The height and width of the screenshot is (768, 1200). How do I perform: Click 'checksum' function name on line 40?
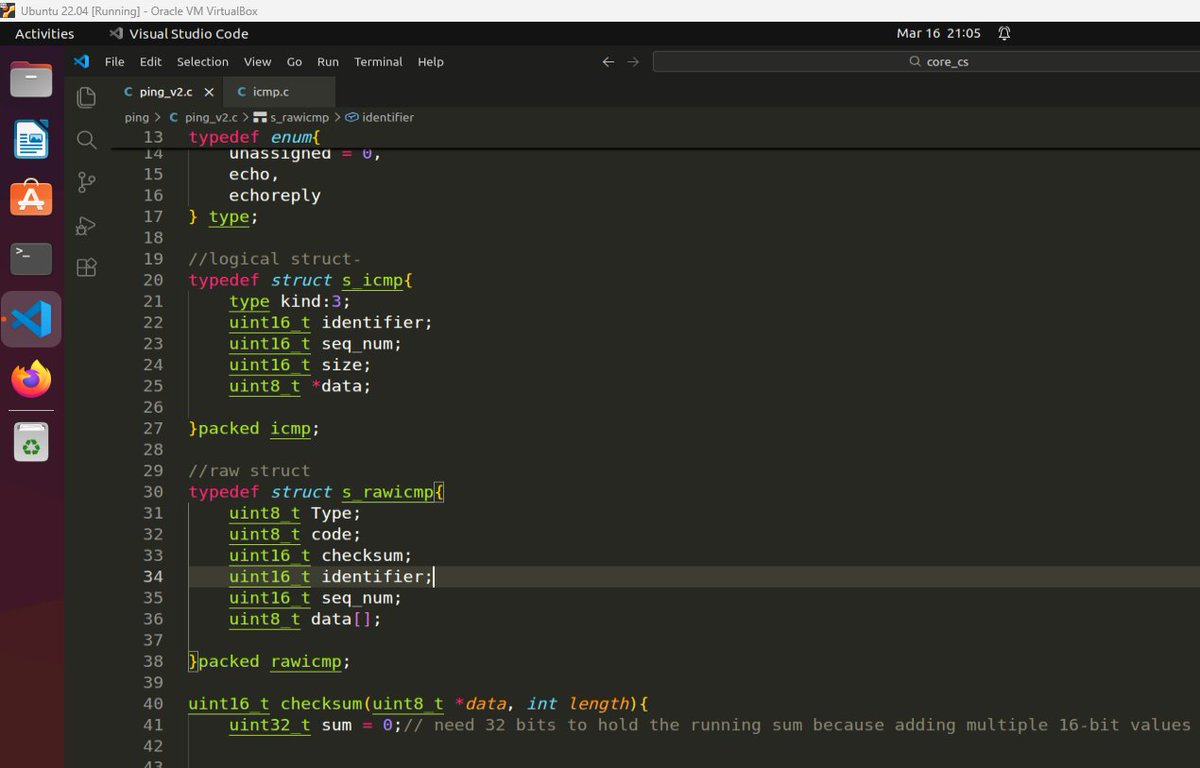point(321,703)
